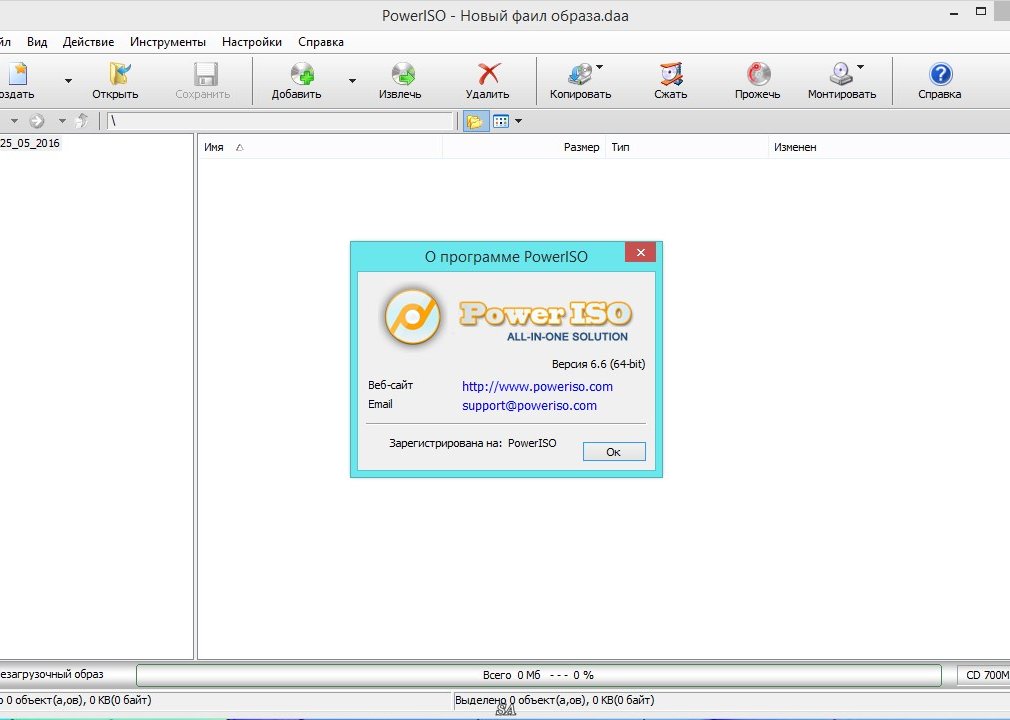The height and width of the screenshot is (720, 1010).
Task: Select the 25_05_2016 tree item
Action: (x=30, y=143)
